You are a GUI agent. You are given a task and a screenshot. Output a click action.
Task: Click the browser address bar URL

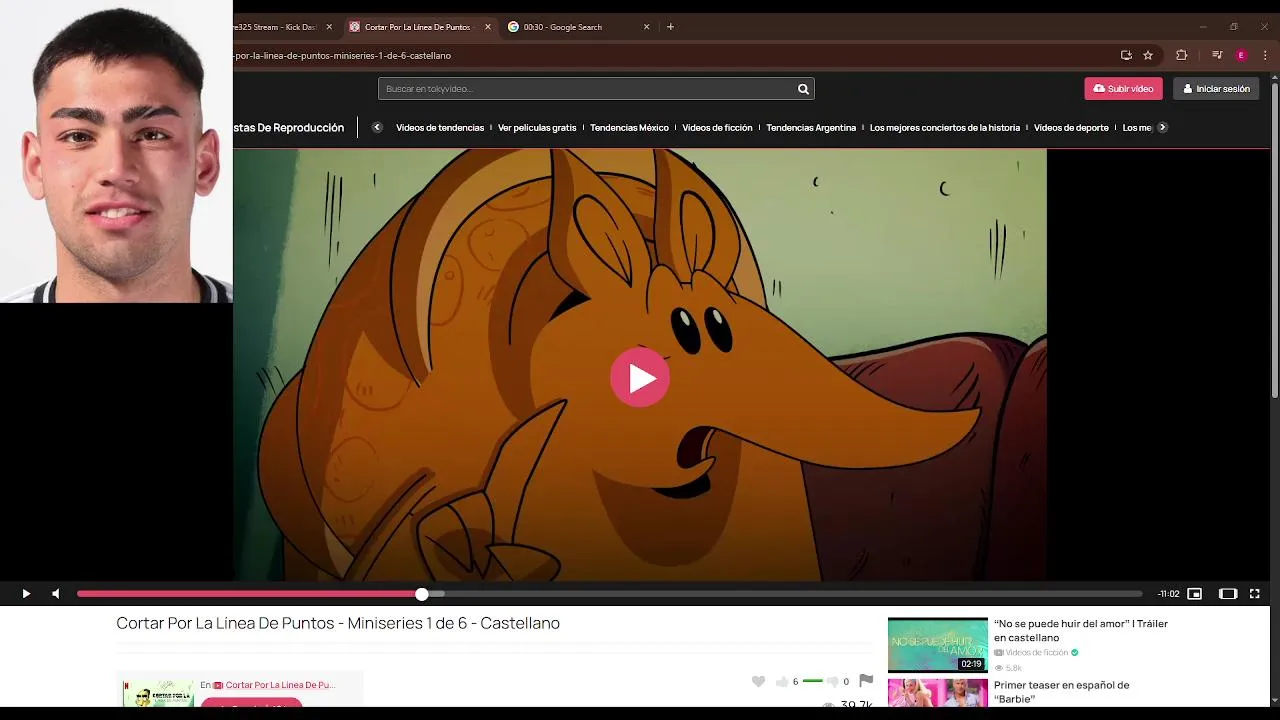342,56
